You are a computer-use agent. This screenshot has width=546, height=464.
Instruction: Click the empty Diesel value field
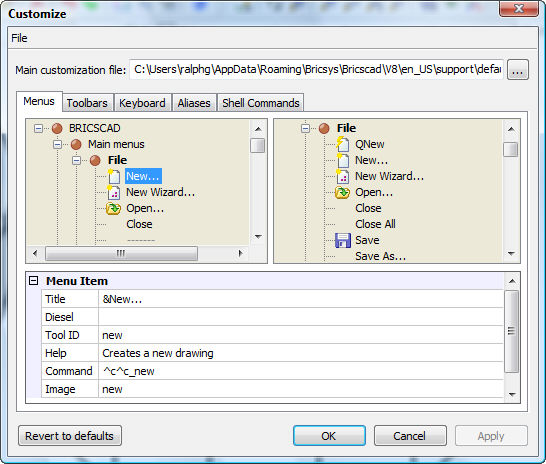(301, 317)
